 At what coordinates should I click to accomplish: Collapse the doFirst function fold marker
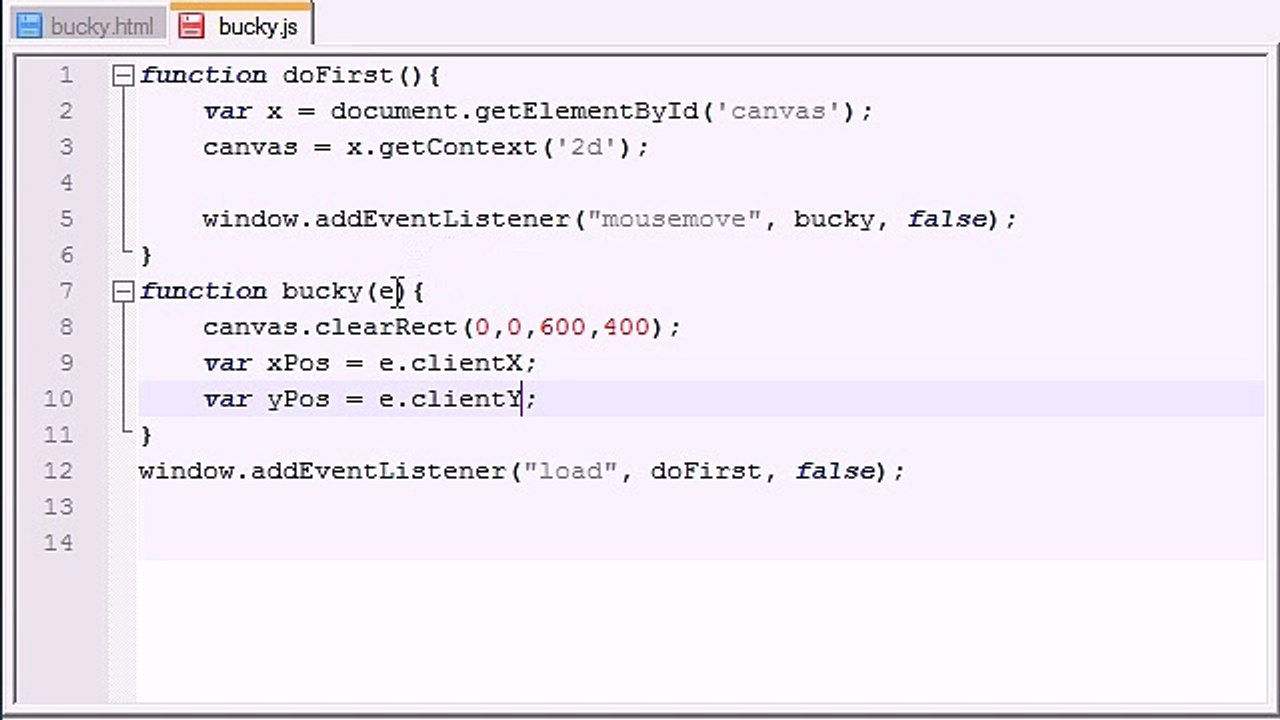[x=123, y=75]
